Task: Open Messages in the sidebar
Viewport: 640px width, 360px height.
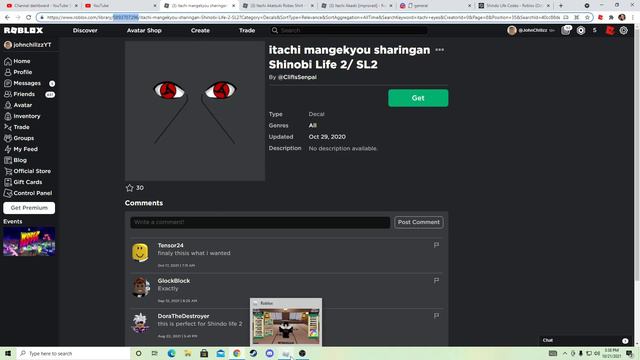Action: click(29, 83)
